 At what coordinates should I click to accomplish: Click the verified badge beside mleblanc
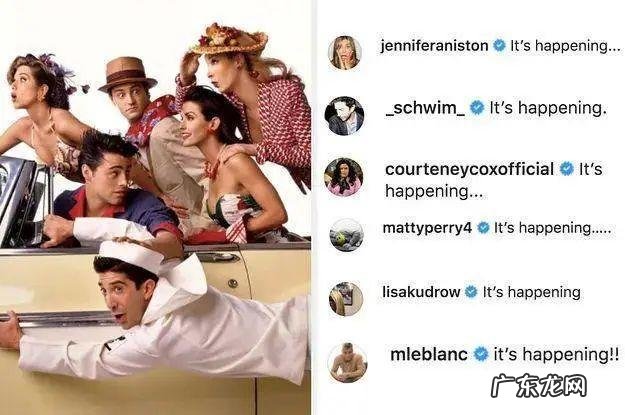pyautogui.click(x=481, y=354)
